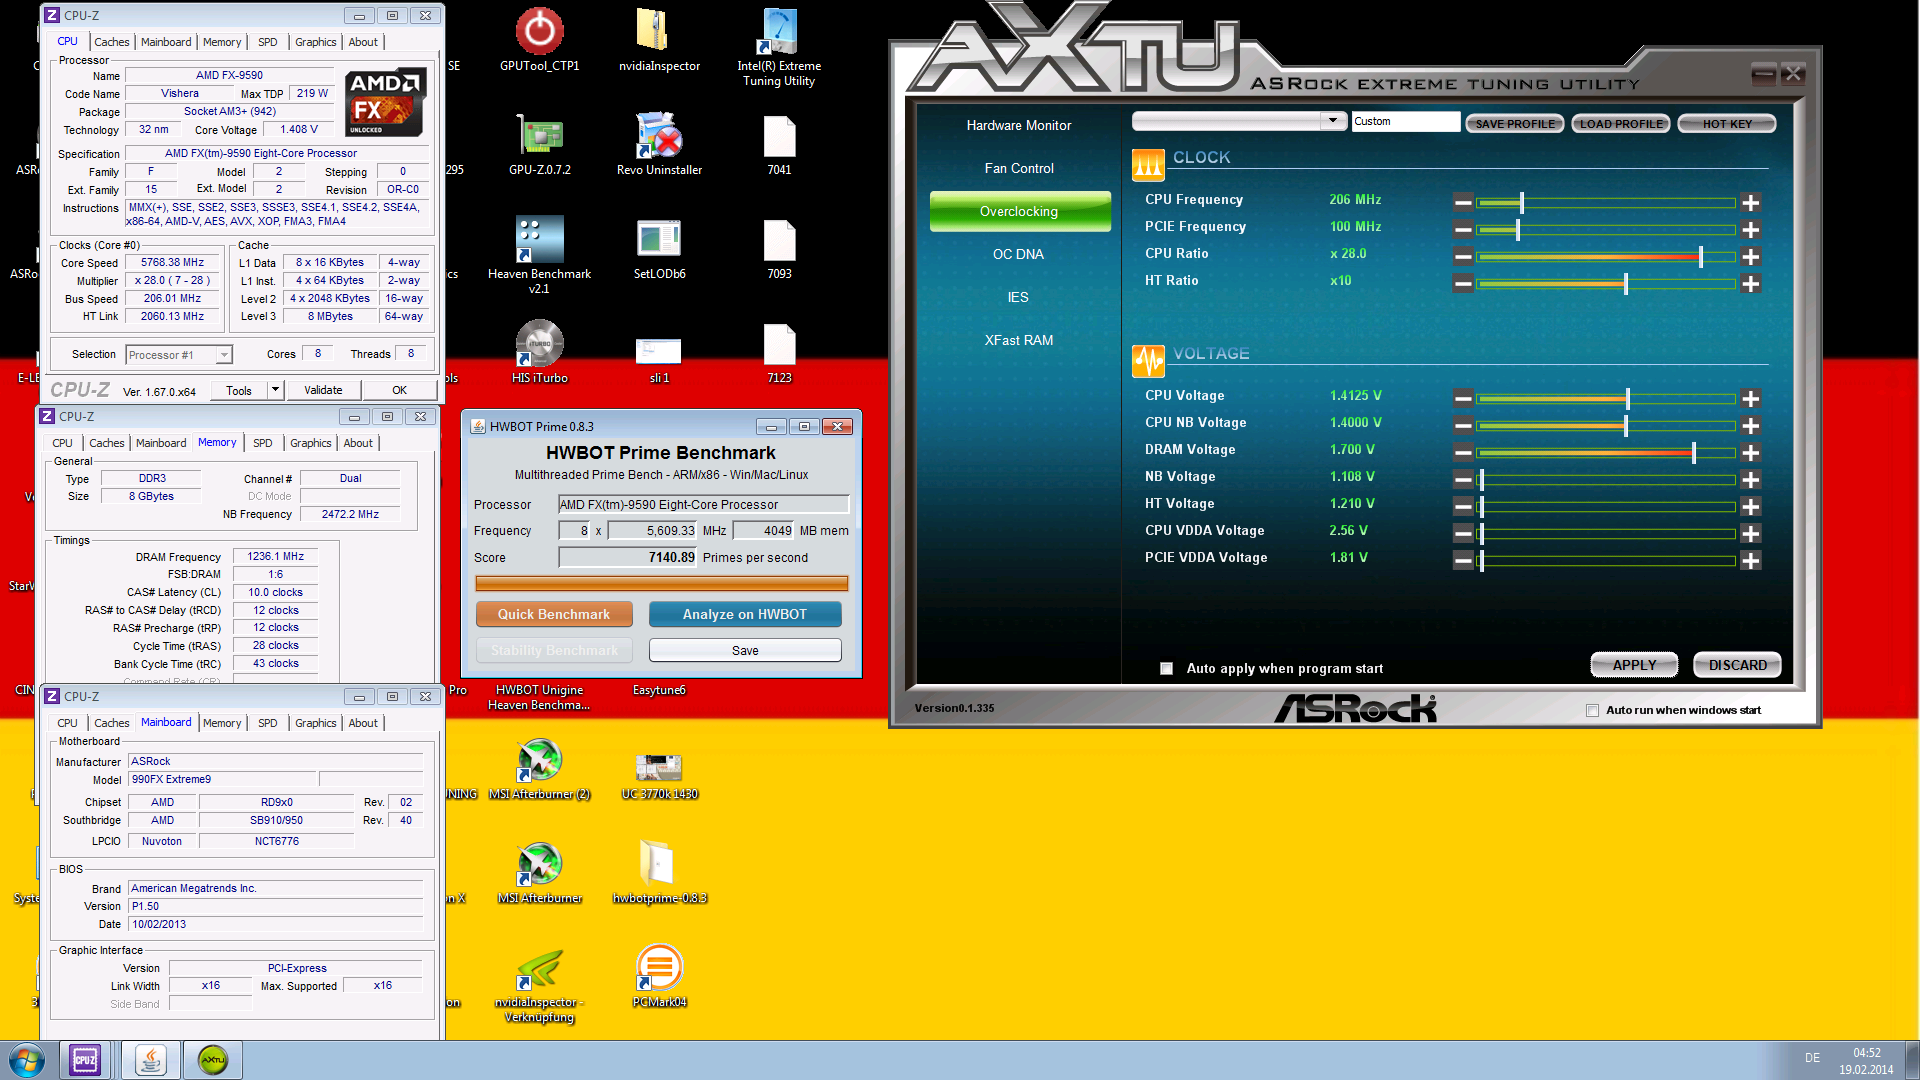The width and height of the screenshot is (1920, 1080).
Task: Open SPD tab in middle CPU-Z window
Action: tap(263, 443)
